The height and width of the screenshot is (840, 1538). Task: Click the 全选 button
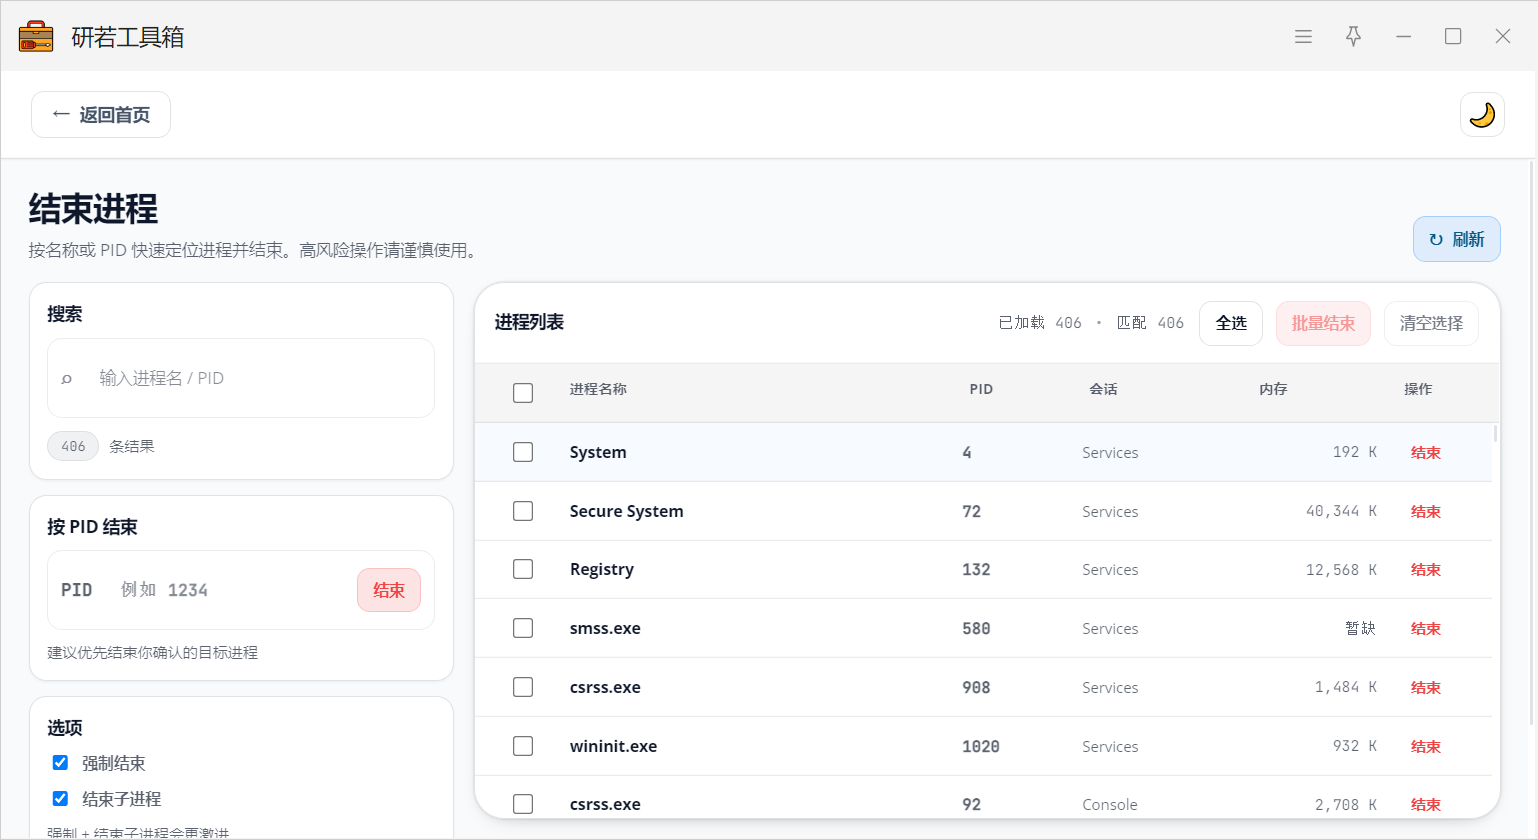pos(1231,323)
